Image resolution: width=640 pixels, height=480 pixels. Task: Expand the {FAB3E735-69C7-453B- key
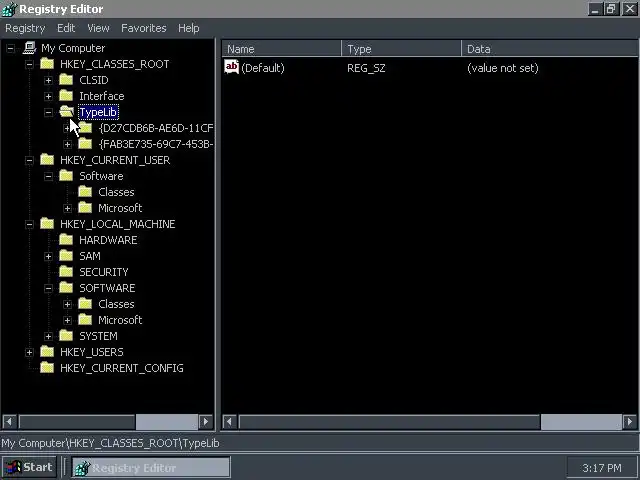click(67, 144)
